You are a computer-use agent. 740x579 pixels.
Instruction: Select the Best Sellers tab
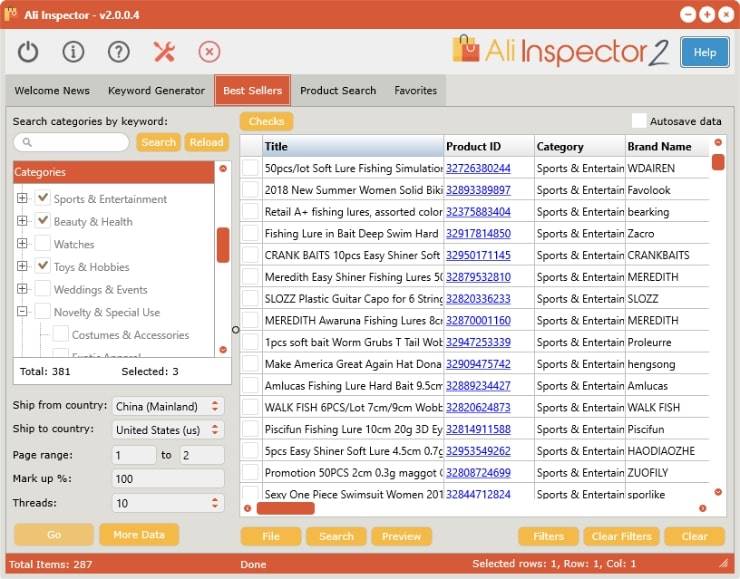[252, 91]
